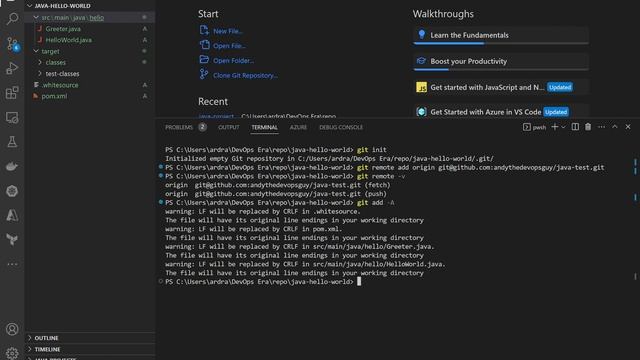Collapse the src\main\java\hello folder
Screen dimensions: 640x360
pyautogui.click(x=91, y=18)
